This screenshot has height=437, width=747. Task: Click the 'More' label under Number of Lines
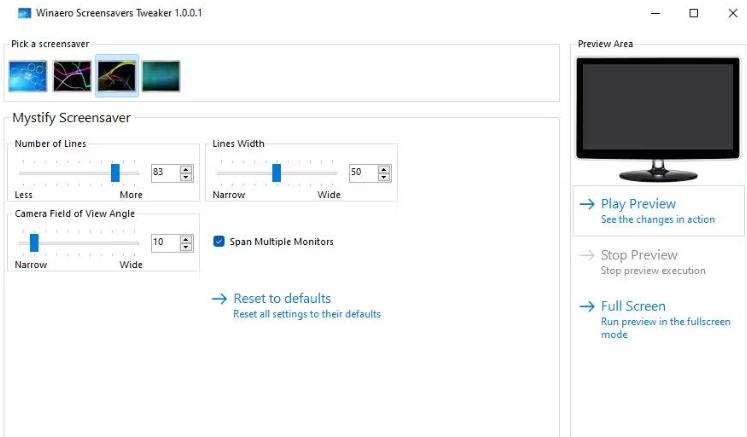(131, 194)
